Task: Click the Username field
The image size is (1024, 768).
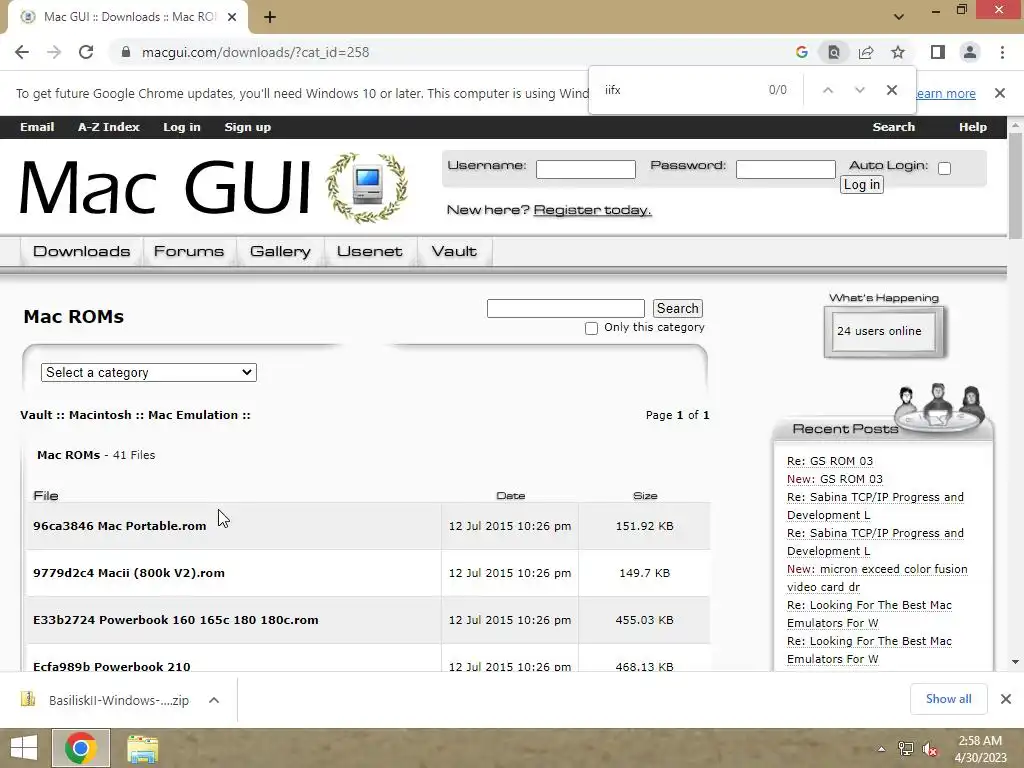Action: [x=586, y=169]
